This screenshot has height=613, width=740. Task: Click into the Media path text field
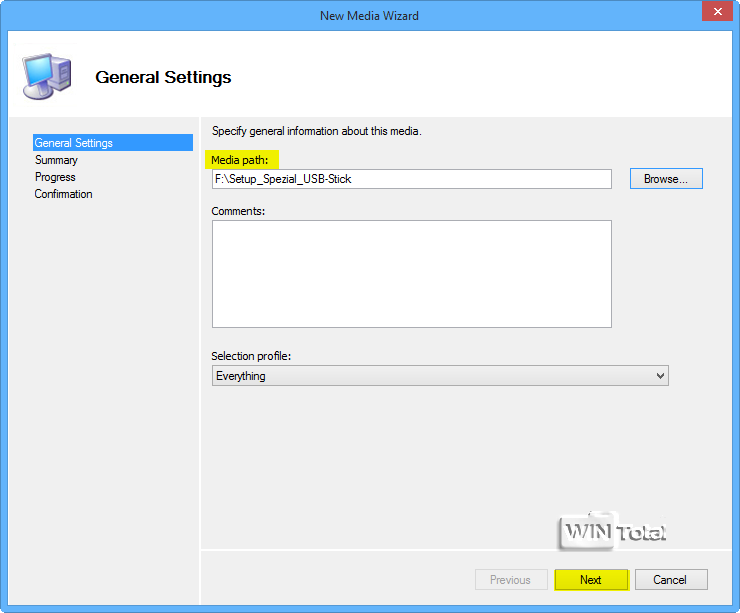coord(411,179)
